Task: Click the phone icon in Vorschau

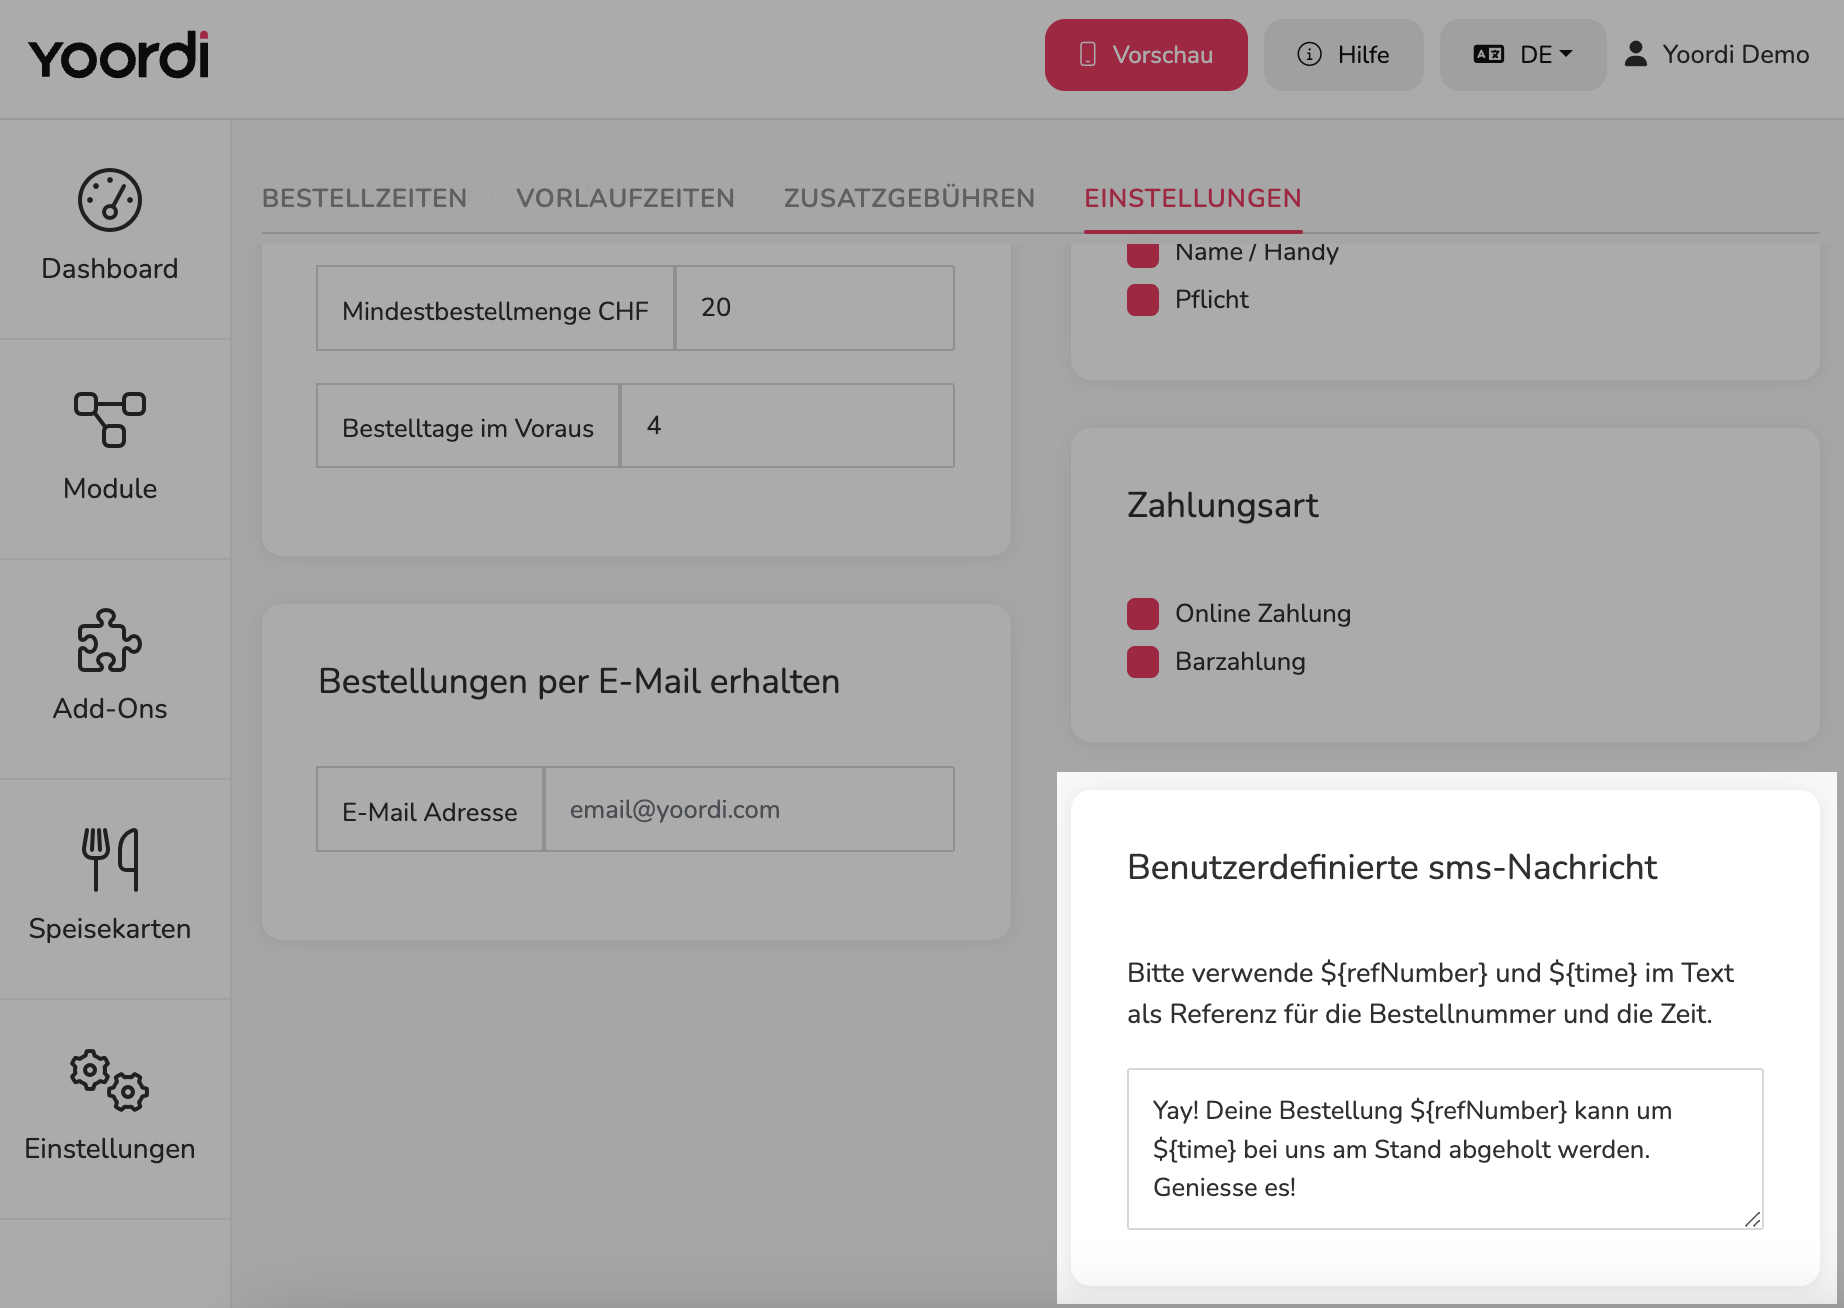Action: pyautogui.click(x=1088, y=54)
